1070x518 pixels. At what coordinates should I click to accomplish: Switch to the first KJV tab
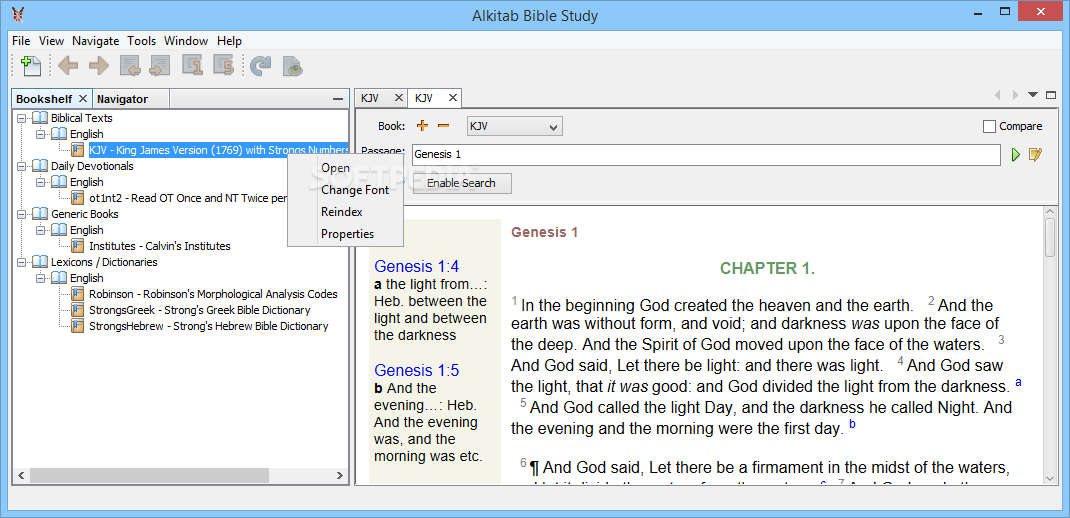click(370, 98)
